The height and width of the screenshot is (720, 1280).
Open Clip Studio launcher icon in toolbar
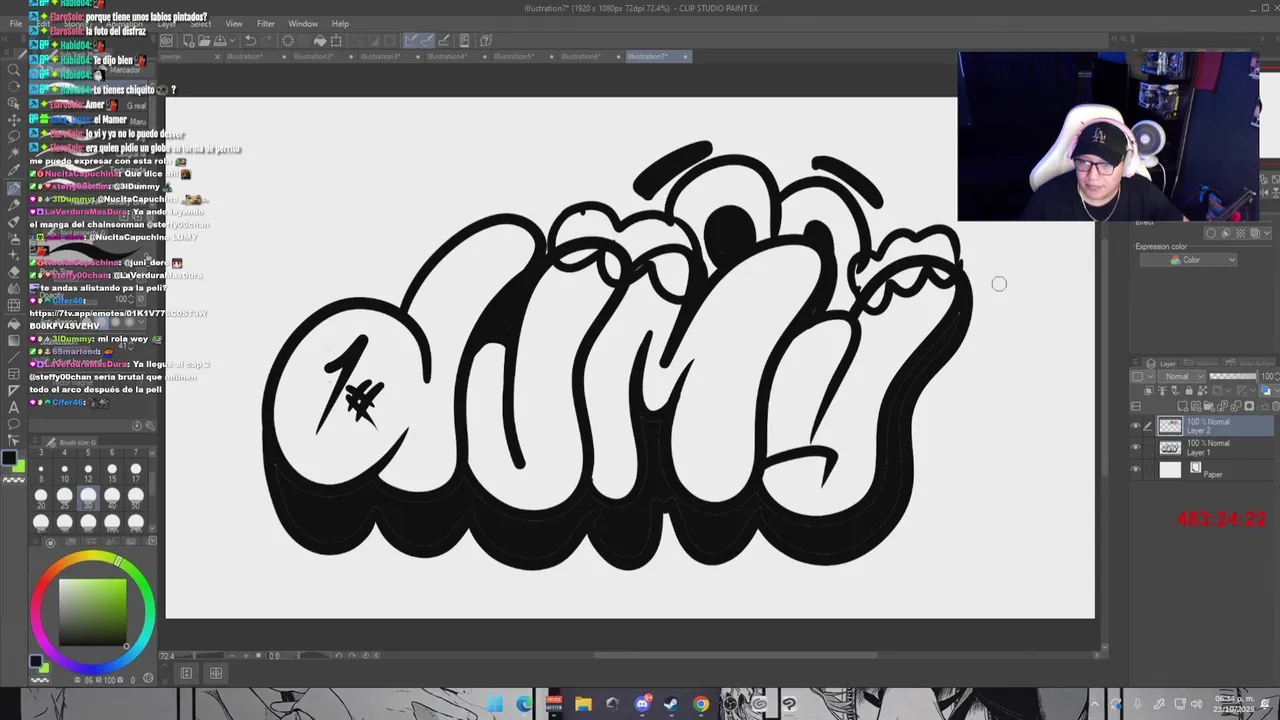[166, 40]
